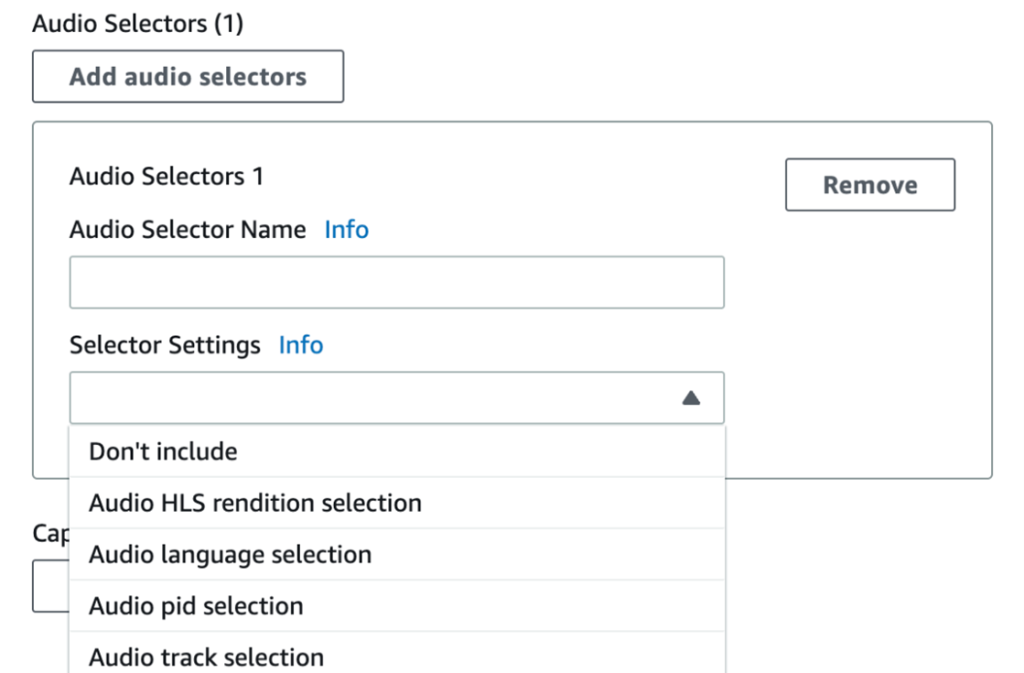This screenshot has height=673, width=1024.
Task: Click the Audio Selector Name label
Action: click(186, 229)
